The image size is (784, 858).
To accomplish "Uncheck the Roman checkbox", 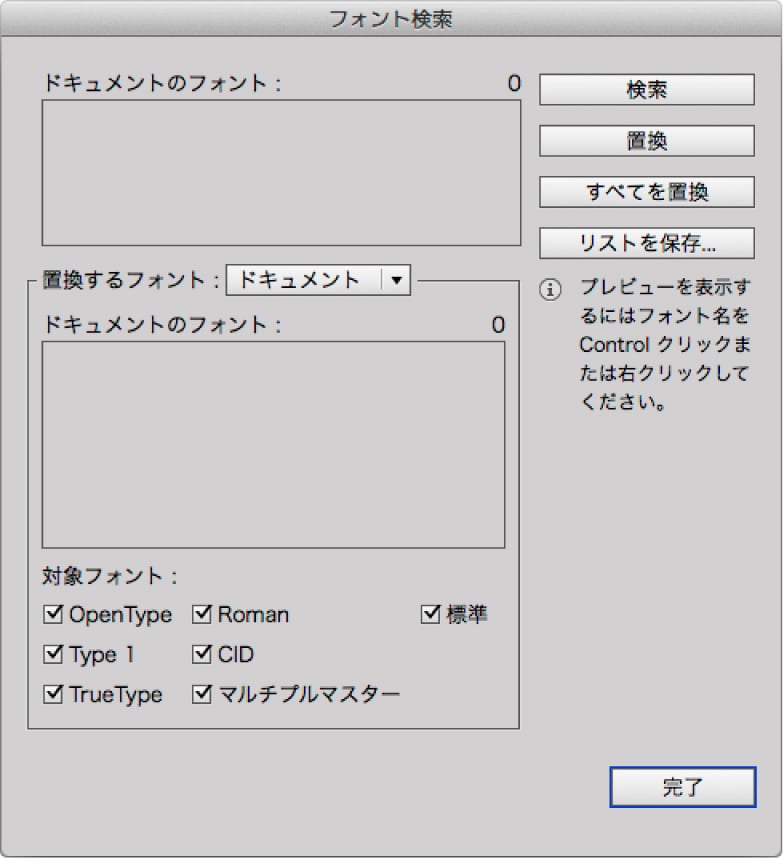I will 202,614.
